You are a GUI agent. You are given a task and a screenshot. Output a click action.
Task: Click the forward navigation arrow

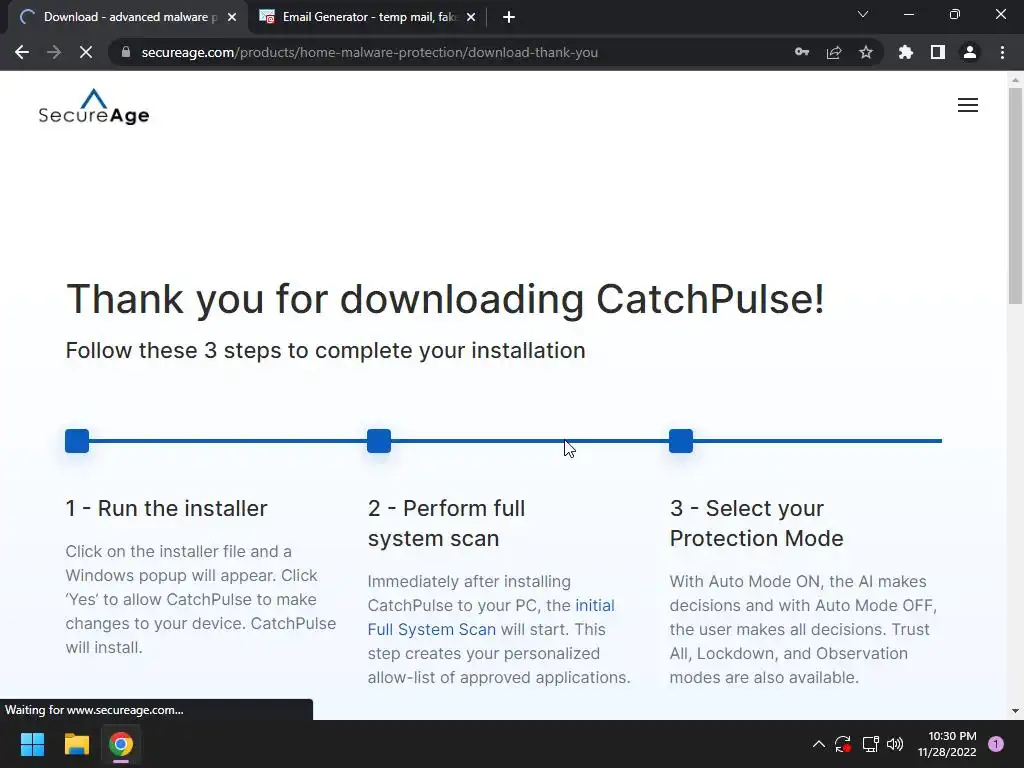tap(54, 52)
